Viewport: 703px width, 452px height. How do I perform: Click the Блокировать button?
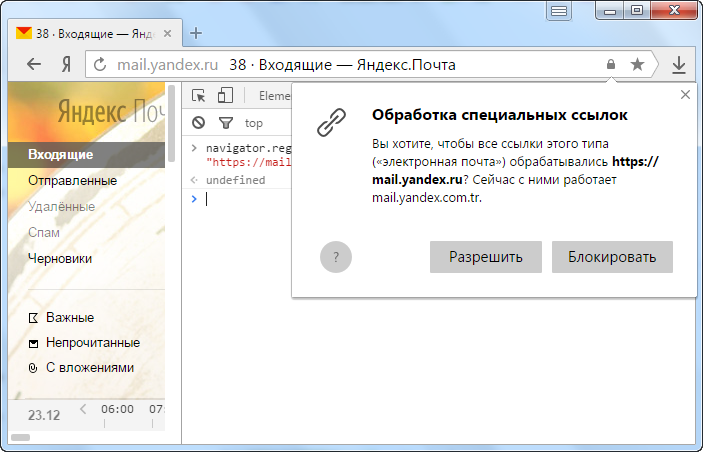coord(612,257)
